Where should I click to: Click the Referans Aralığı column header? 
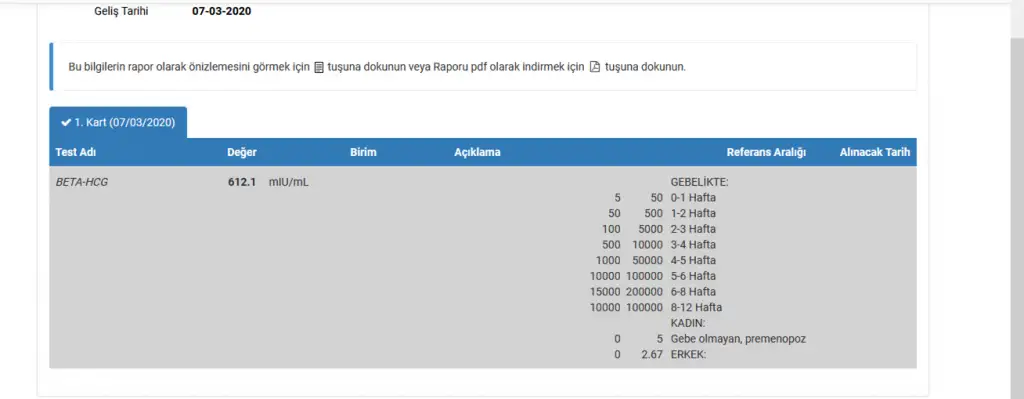pos(766,152)
